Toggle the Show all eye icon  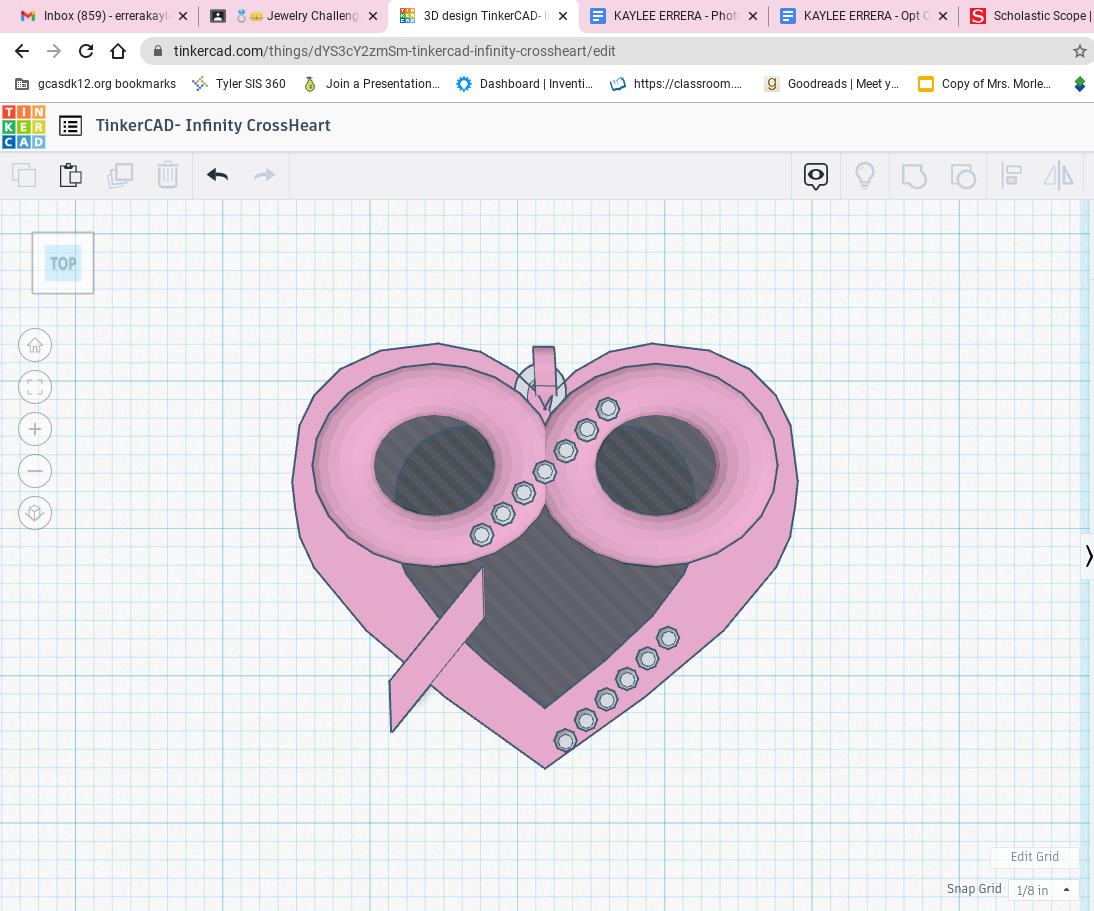[x=816, y=177]
